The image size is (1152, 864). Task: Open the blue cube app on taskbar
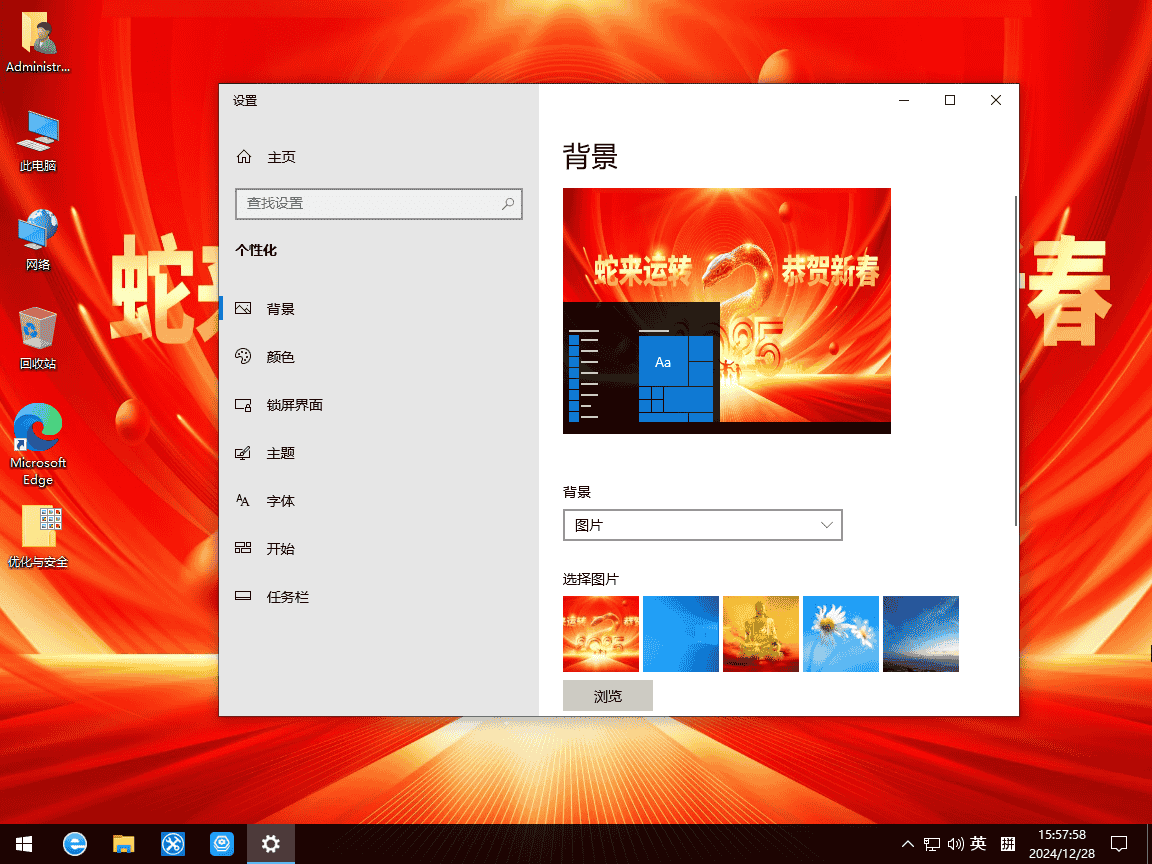click(222, 843)
